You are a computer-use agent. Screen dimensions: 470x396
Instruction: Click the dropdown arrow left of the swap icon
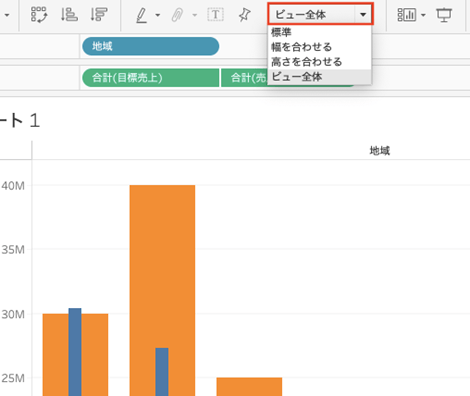[x=7, y=15]
